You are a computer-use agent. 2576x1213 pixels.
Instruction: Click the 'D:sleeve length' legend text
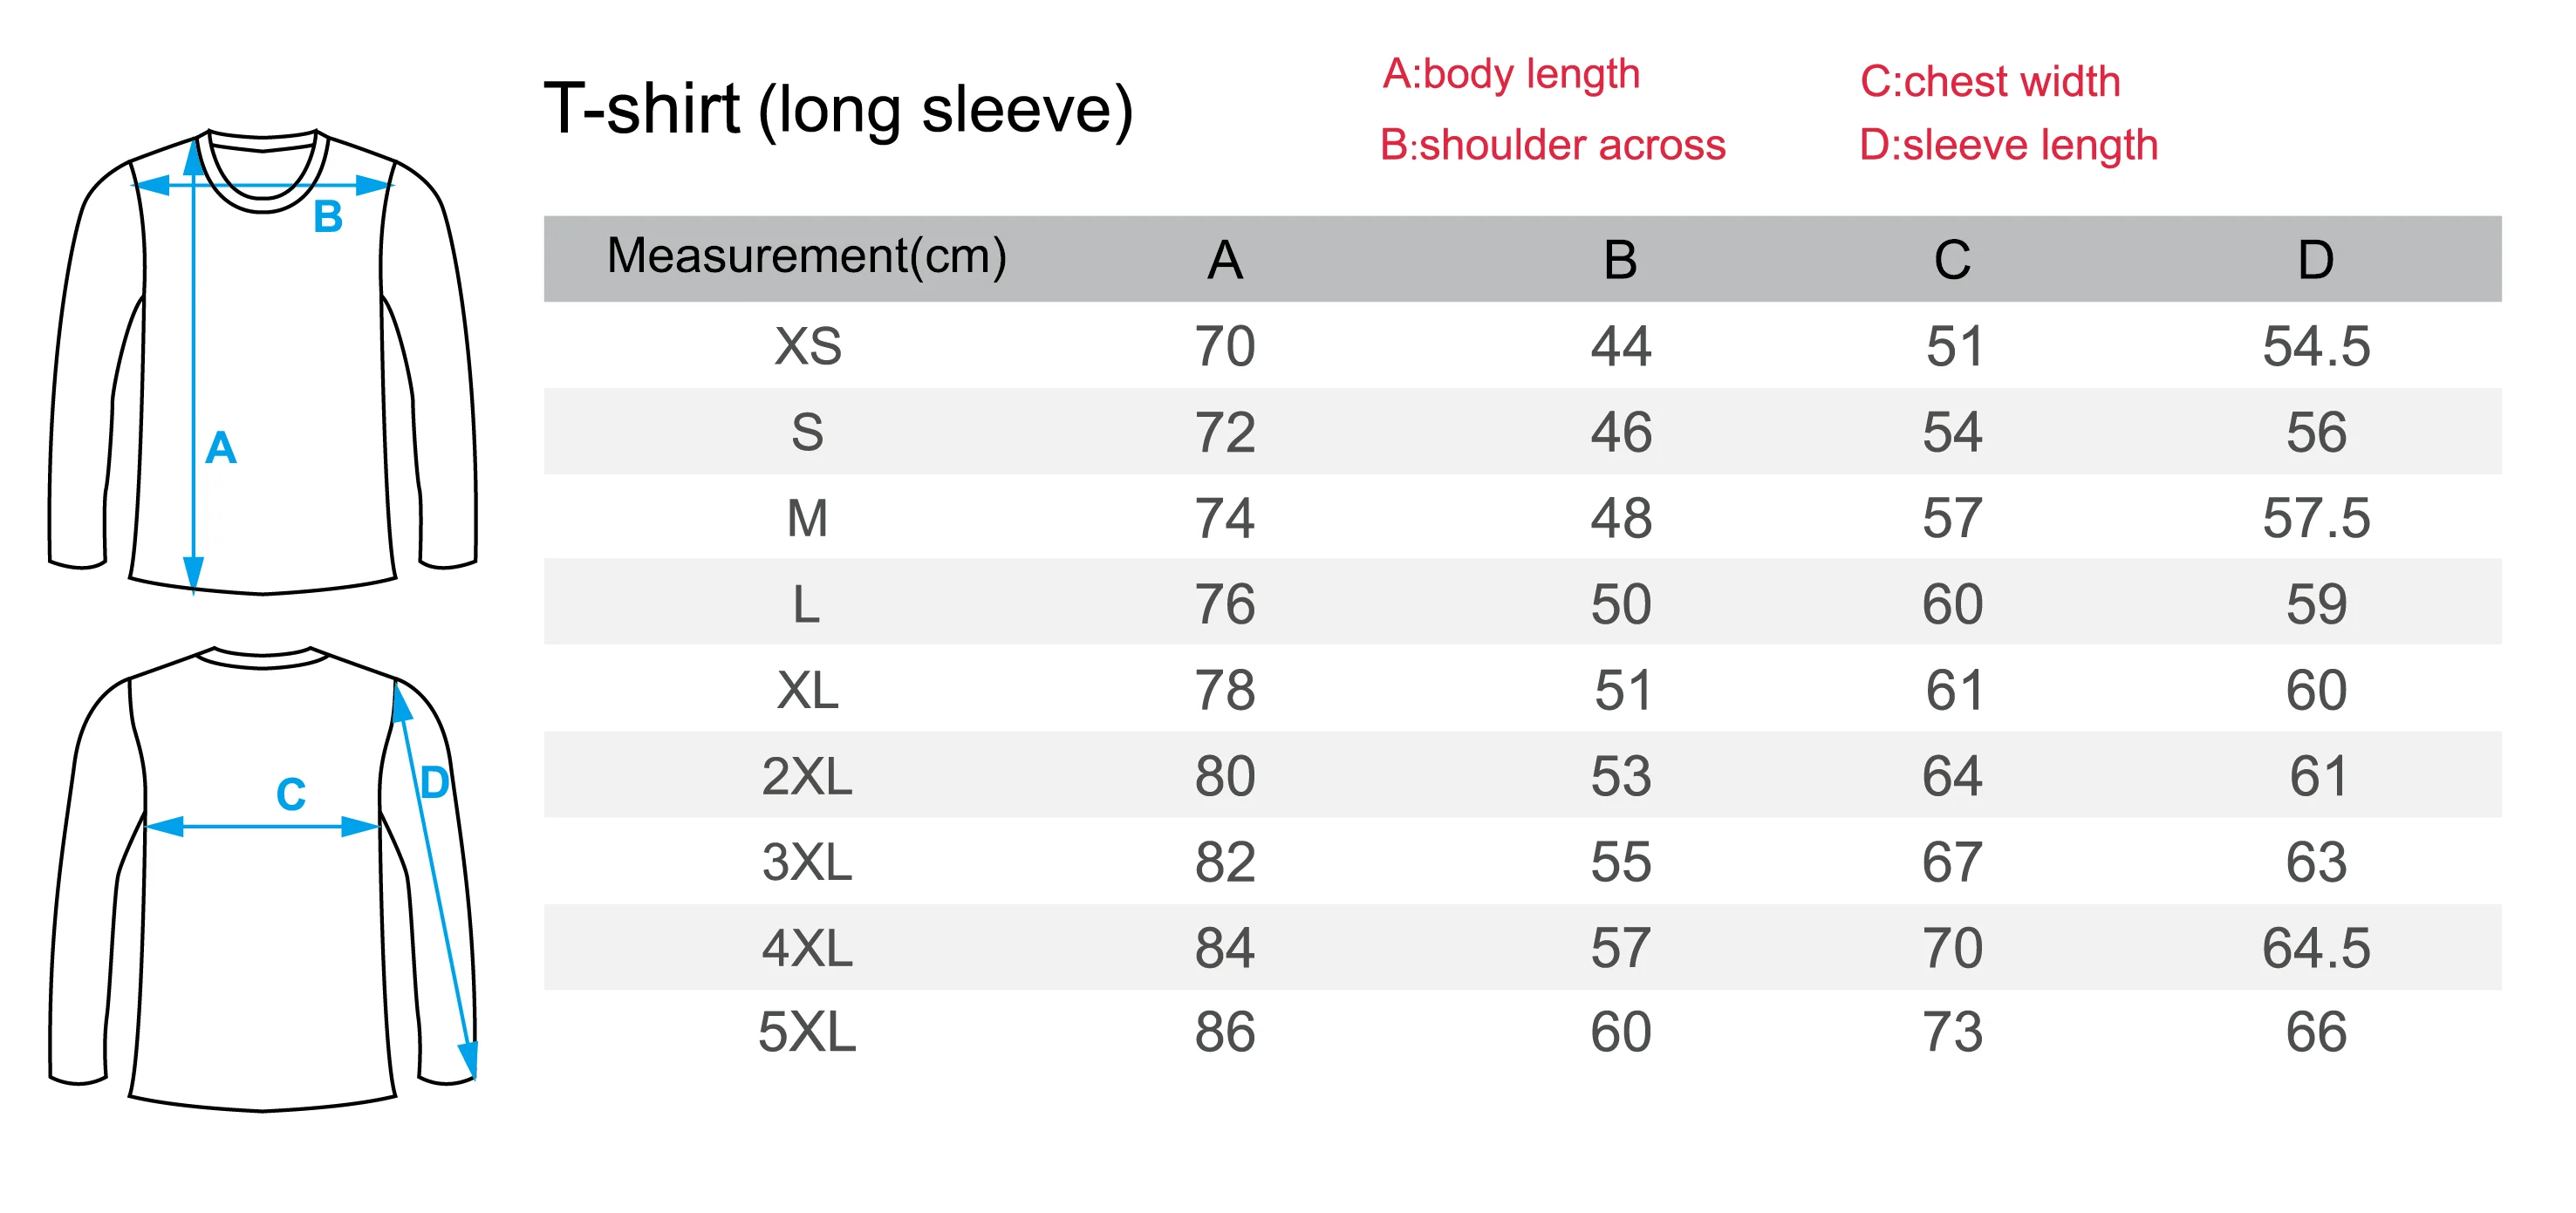point(2008,146)
